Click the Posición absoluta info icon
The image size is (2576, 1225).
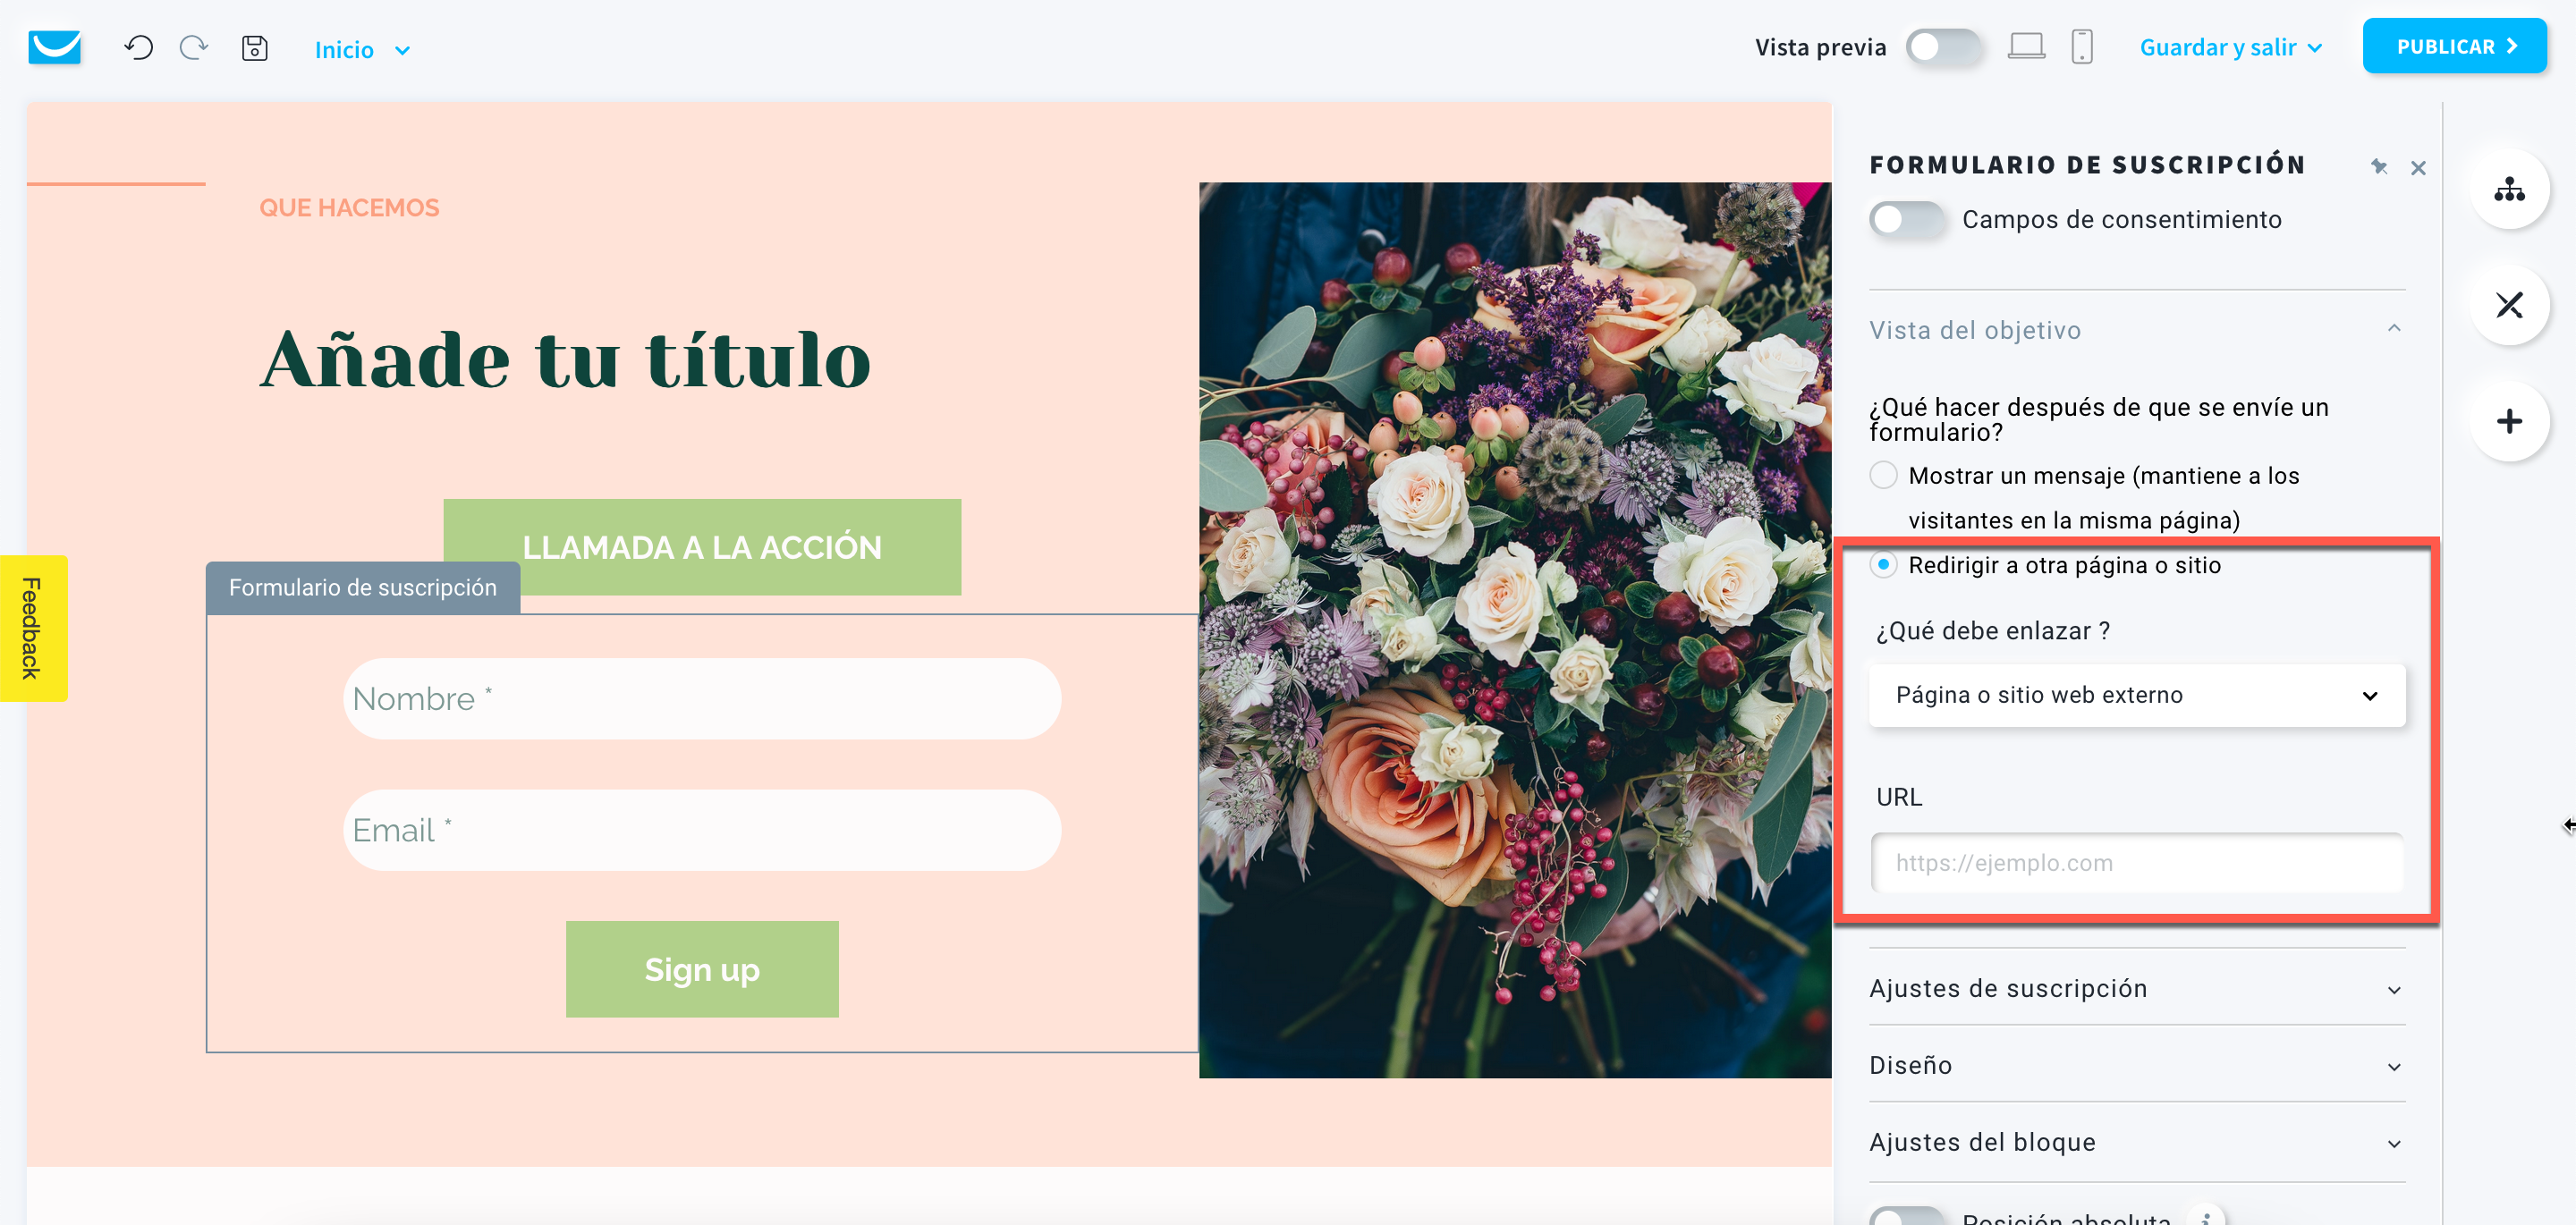(x=2205, y=1217)
